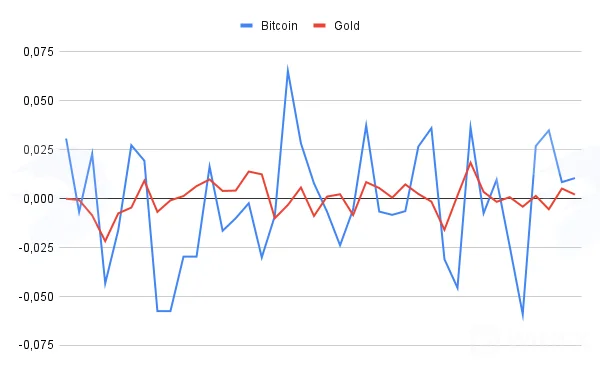Click the -0,050 axis label

coord(36,296)
